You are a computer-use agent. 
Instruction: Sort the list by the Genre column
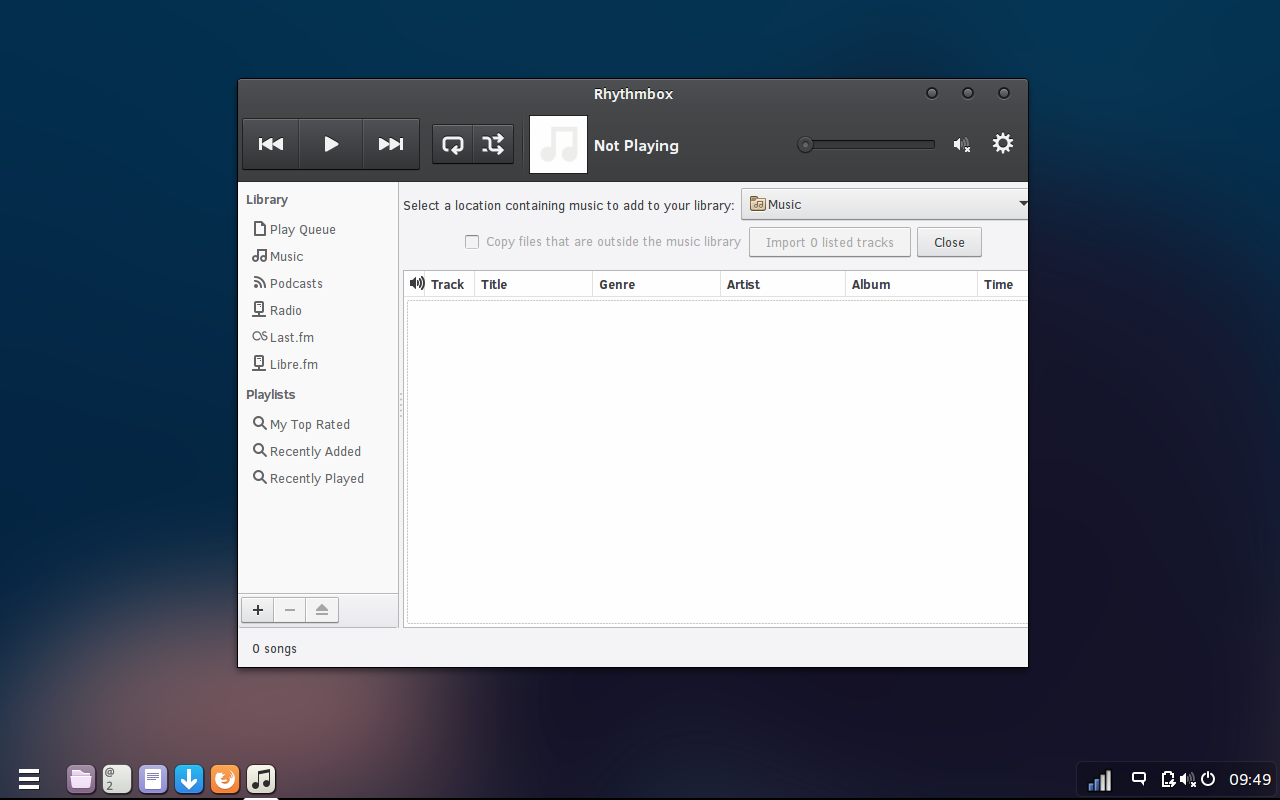click(657, 284)
